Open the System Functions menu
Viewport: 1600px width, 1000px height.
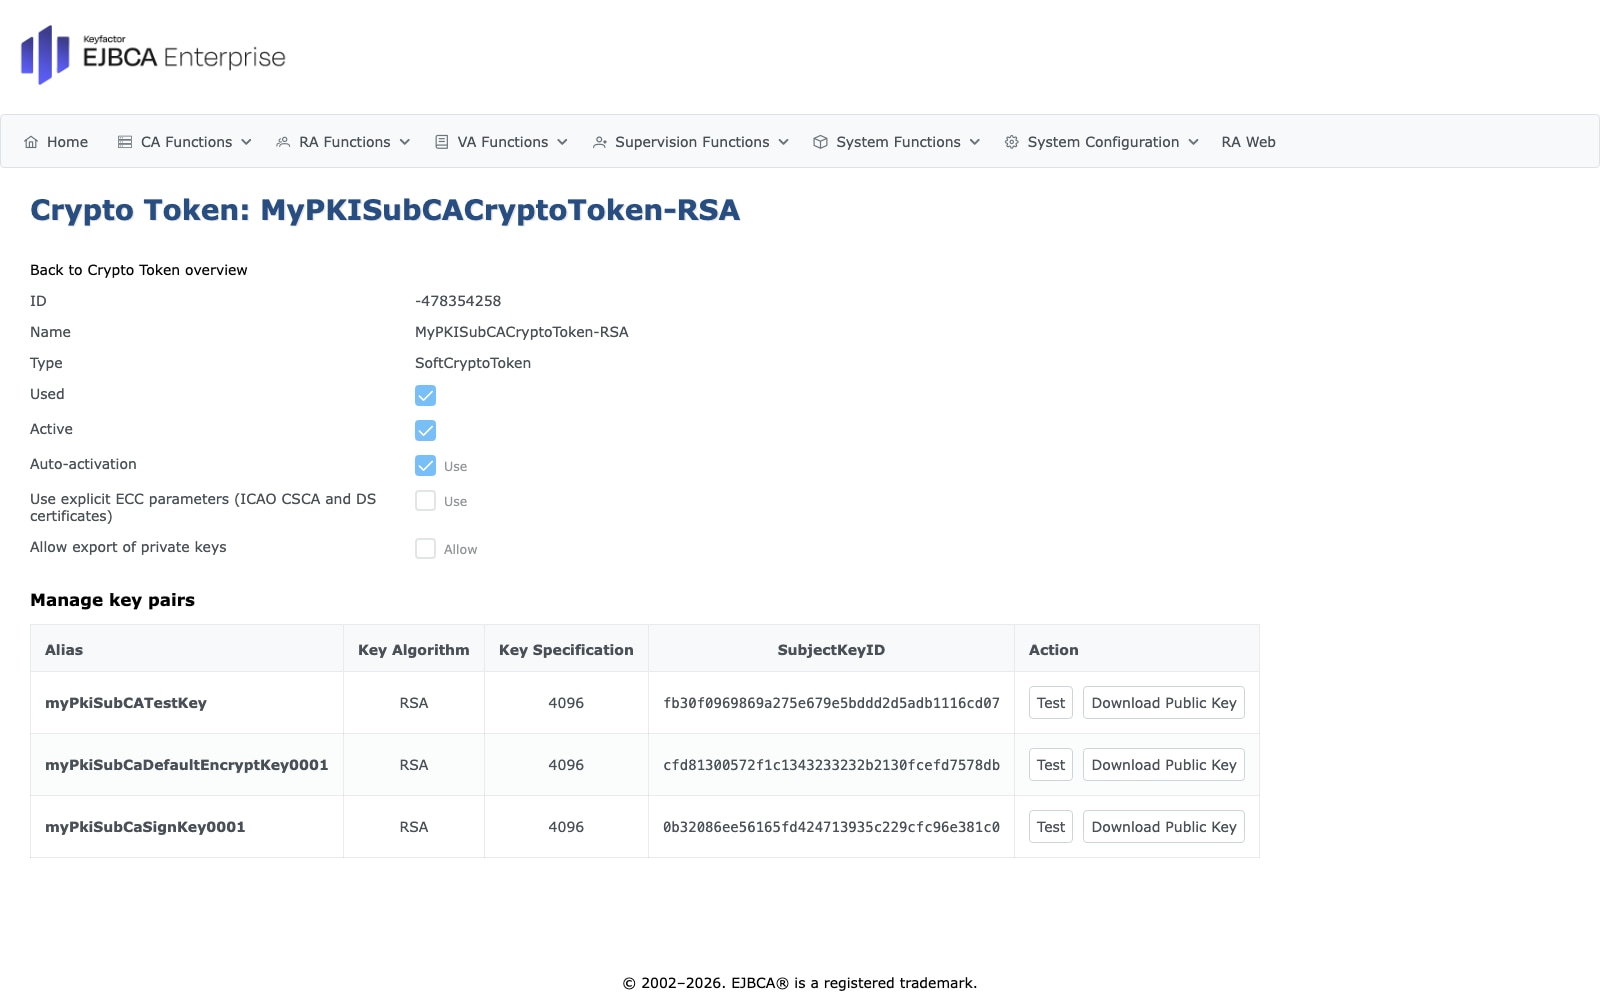897,142
